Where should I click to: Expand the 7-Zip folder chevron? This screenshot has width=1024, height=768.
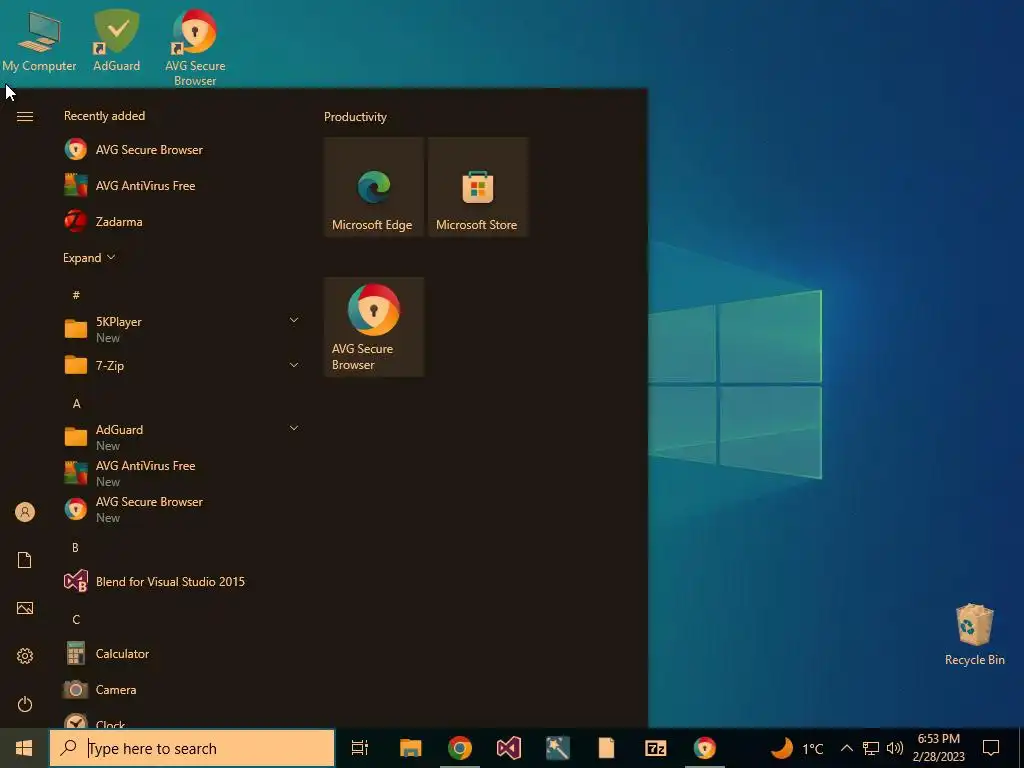(294, 365)
